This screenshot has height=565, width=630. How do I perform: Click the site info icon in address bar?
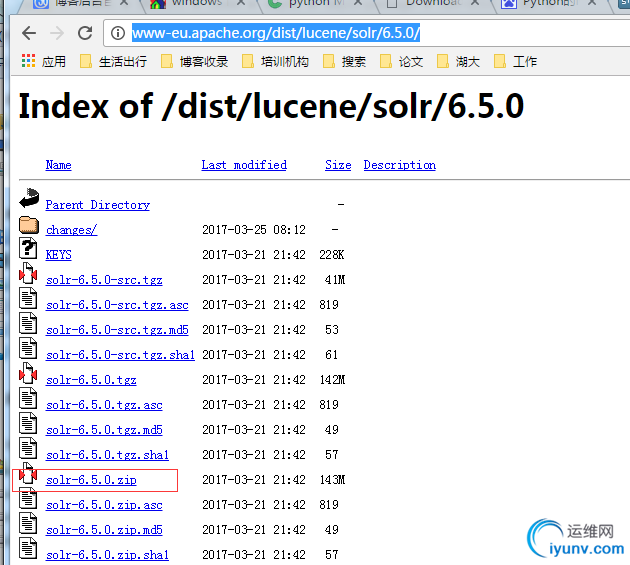tap(118, 33)
